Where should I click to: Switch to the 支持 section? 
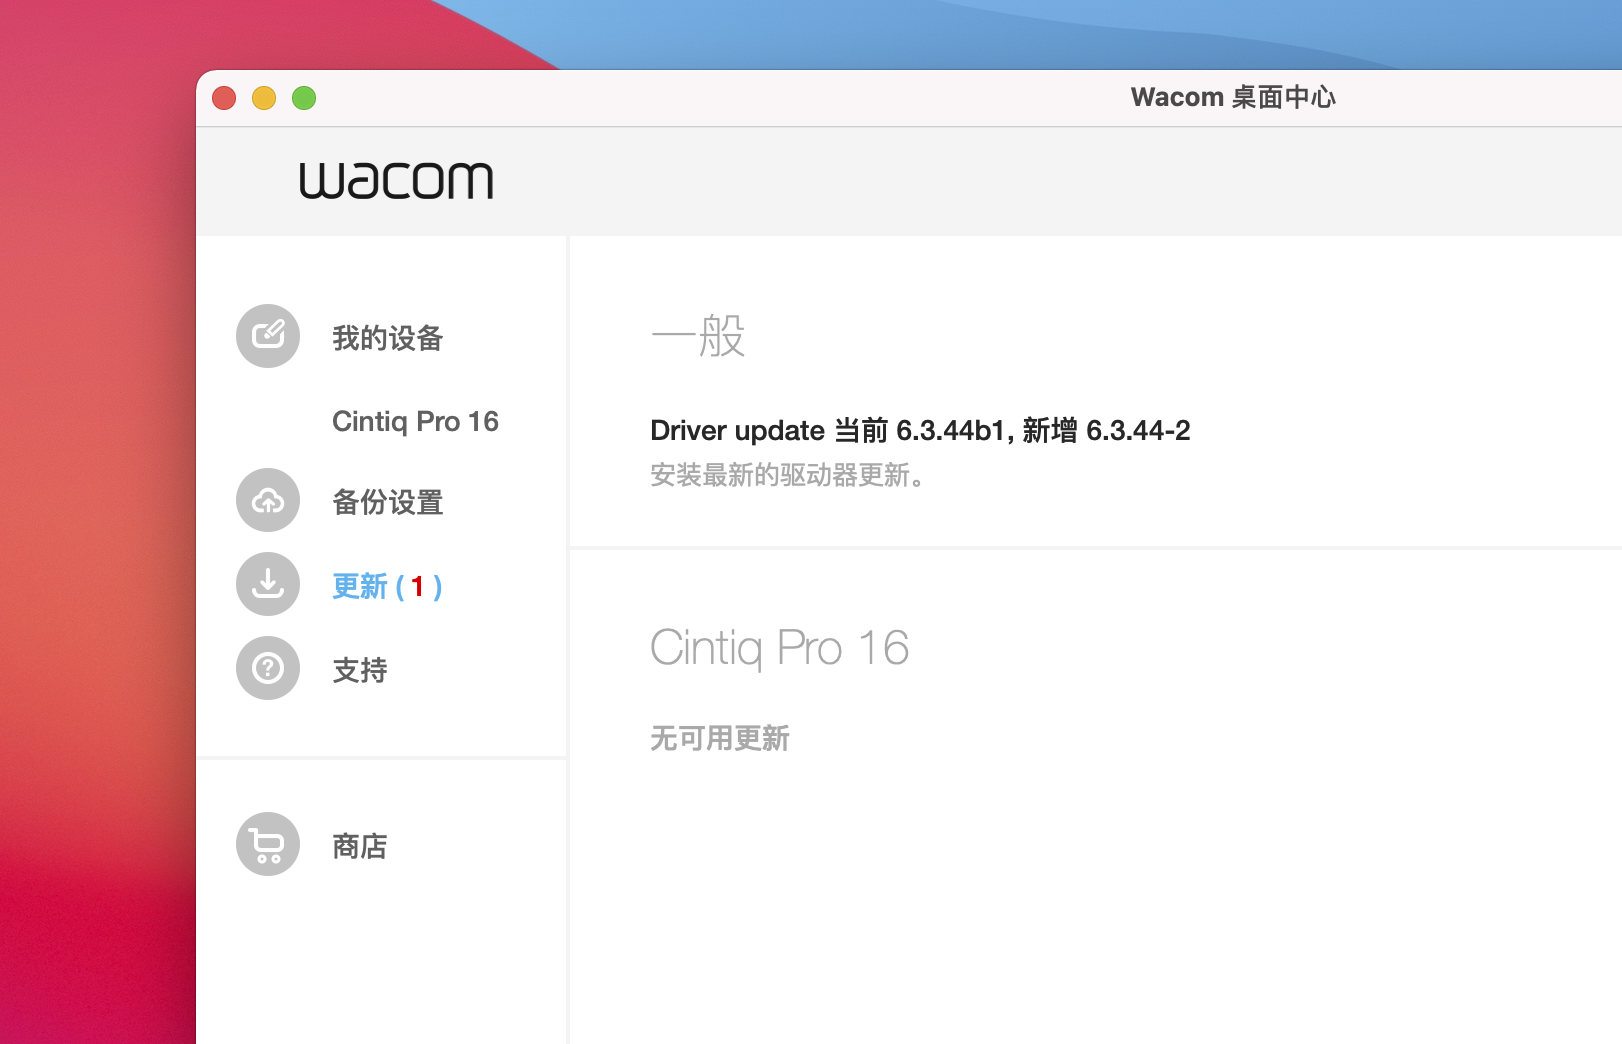(362, 671)
